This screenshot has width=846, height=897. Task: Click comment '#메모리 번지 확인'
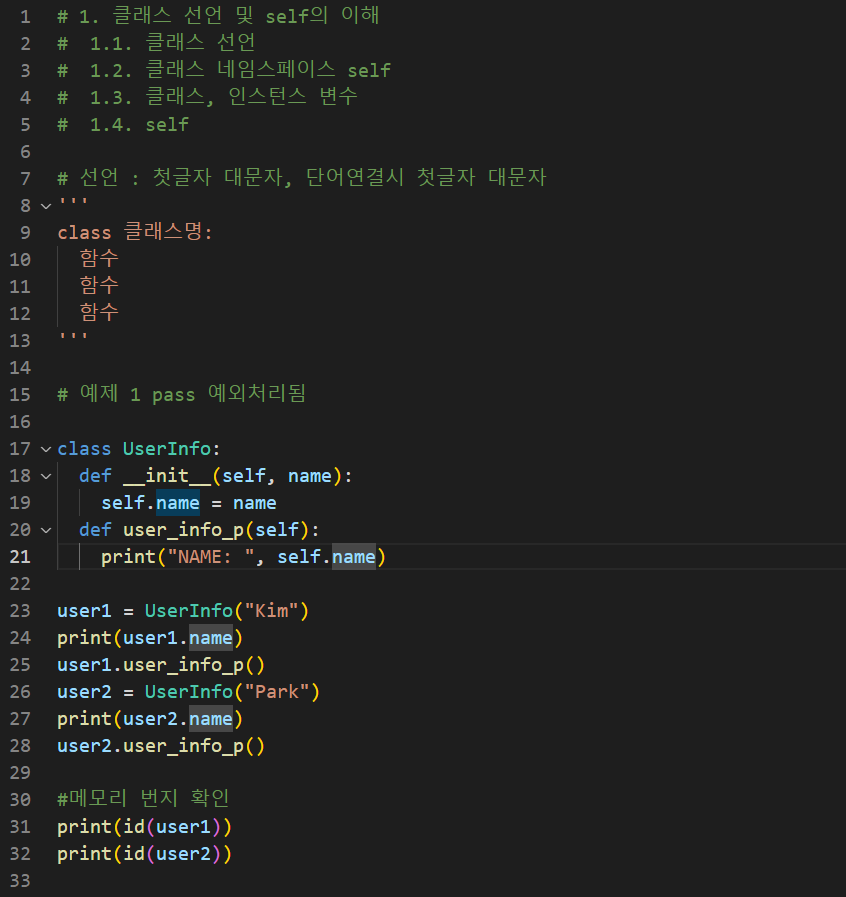coord(144,799)
